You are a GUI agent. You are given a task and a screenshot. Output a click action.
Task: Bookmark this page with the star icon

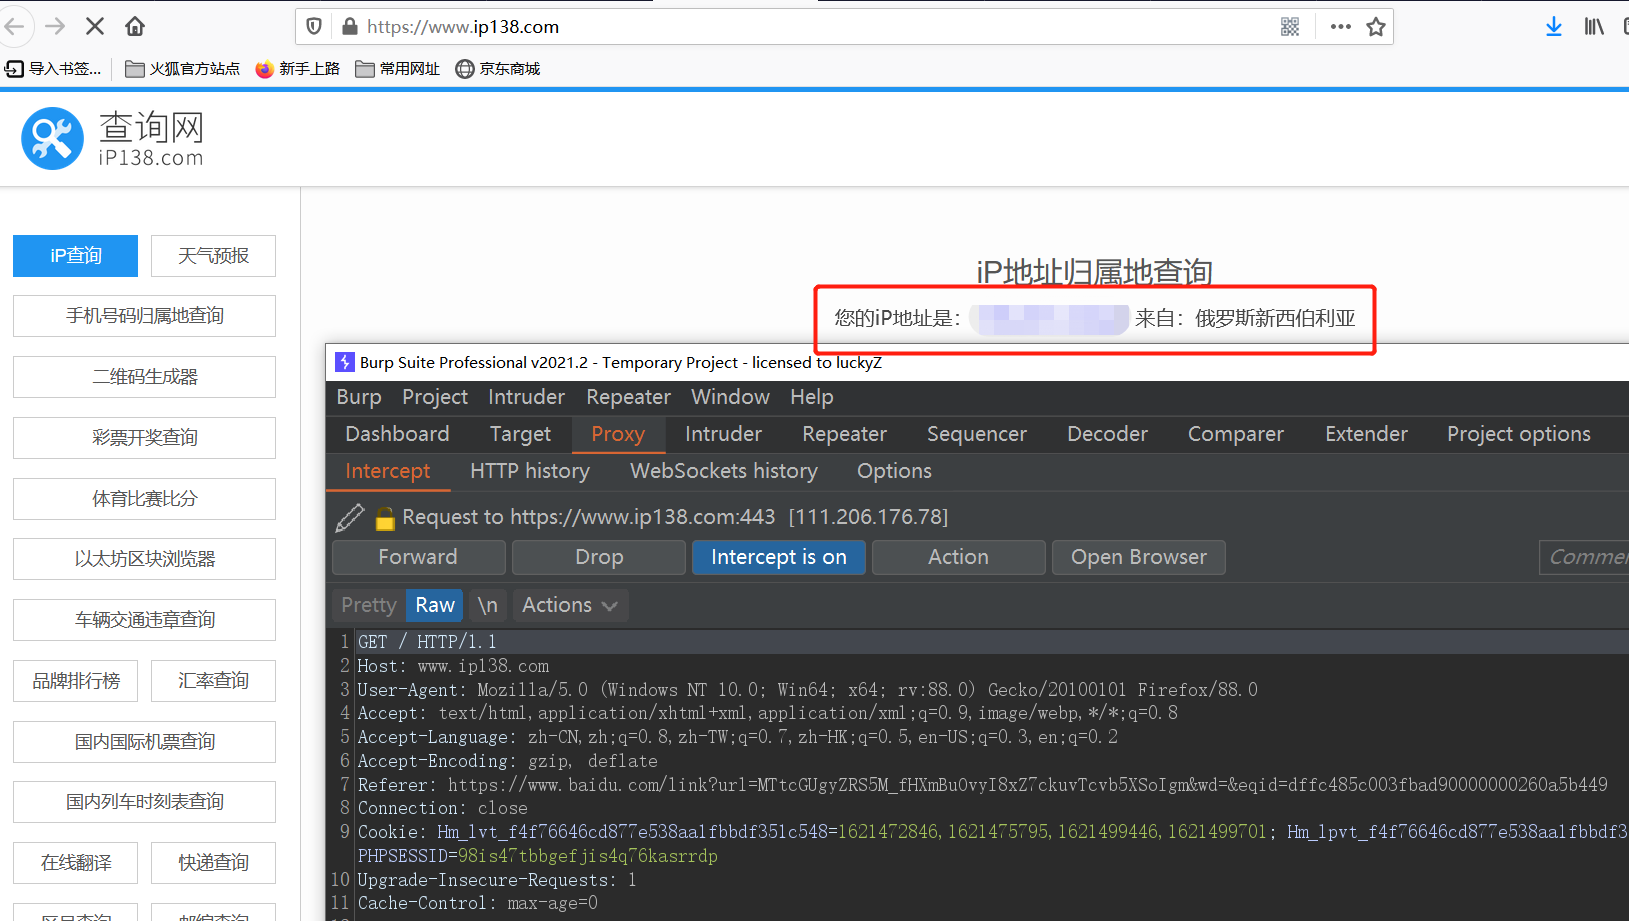[1376, 27]
